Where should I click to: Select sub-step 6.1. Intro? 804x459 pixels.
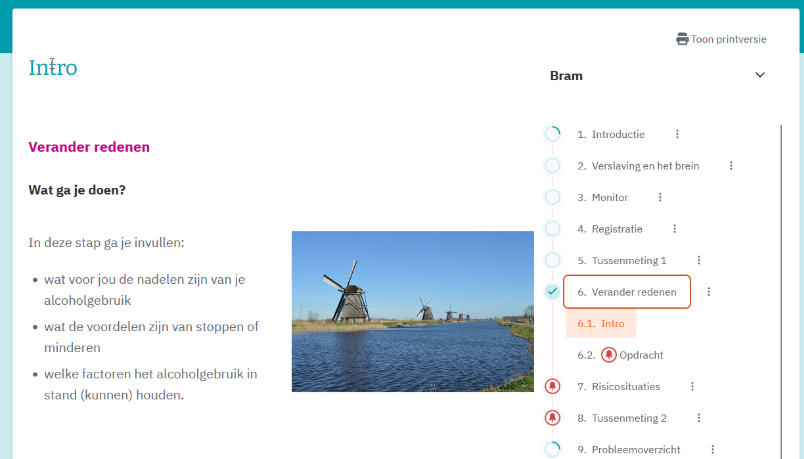pyautogui.click(x=601, y=324)
